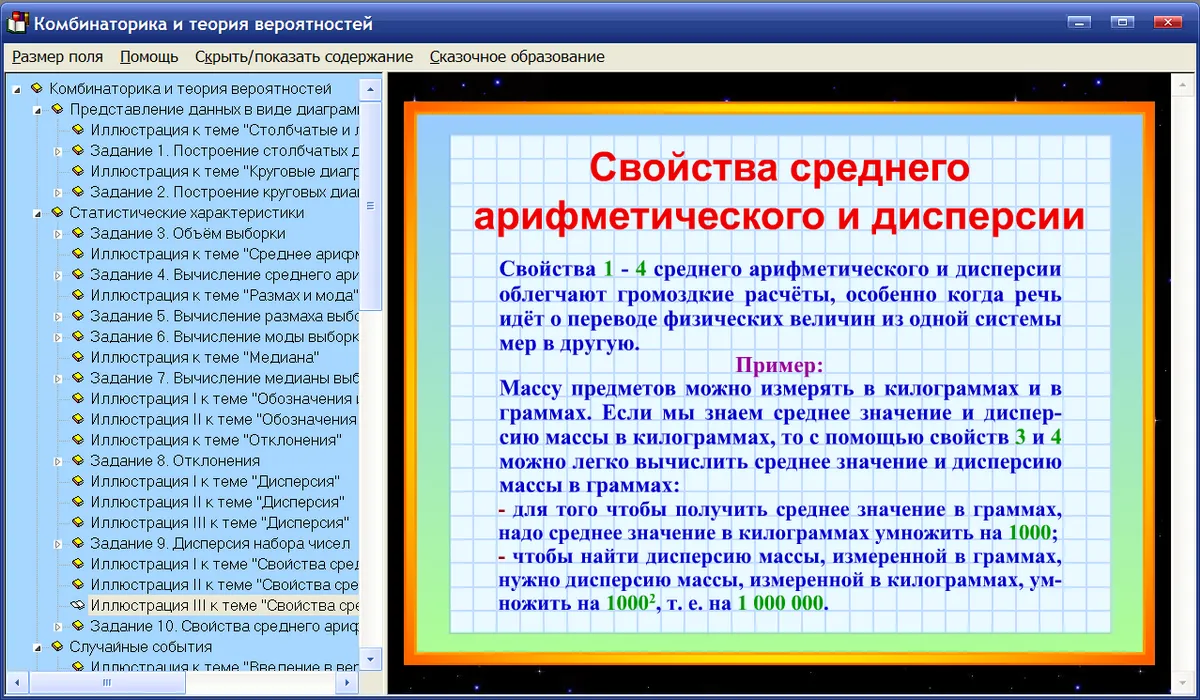Viewport: 1200px width, 700px height.
Task: Click the book icon of "Иллюстрация к теме Размах и мода"
Action: (78, 295)
